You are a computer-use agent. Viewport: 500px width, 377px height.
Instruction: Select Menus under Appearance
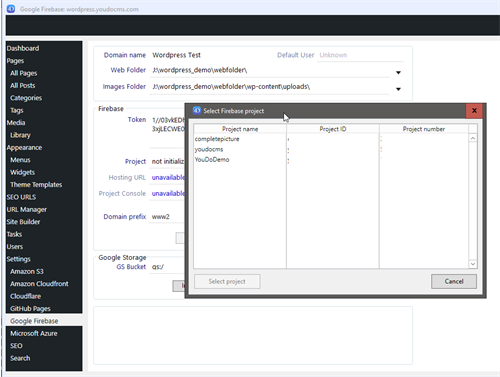click(x=20, y=160)
